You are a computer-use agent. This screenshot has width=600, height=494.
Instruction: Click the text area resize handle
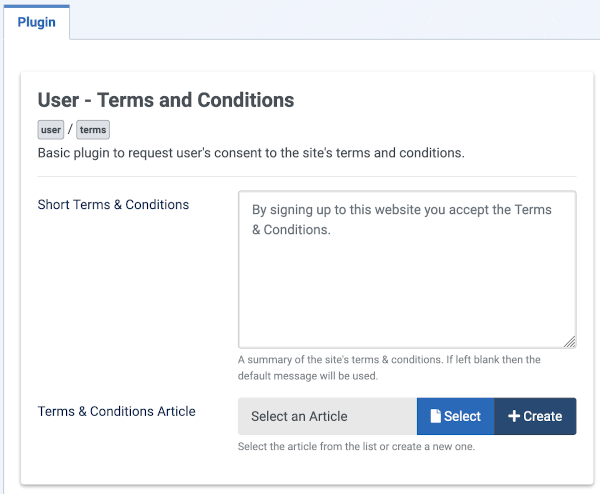coord(570,341)
